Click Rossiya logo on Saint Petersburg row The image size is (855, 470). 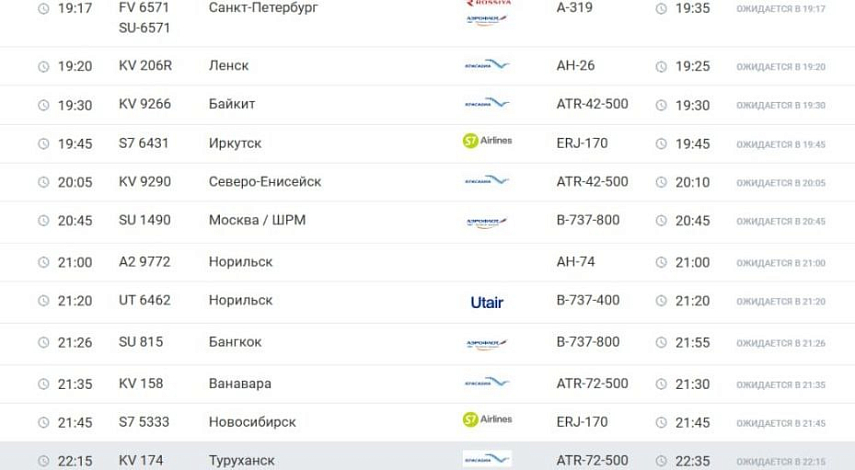487,3
